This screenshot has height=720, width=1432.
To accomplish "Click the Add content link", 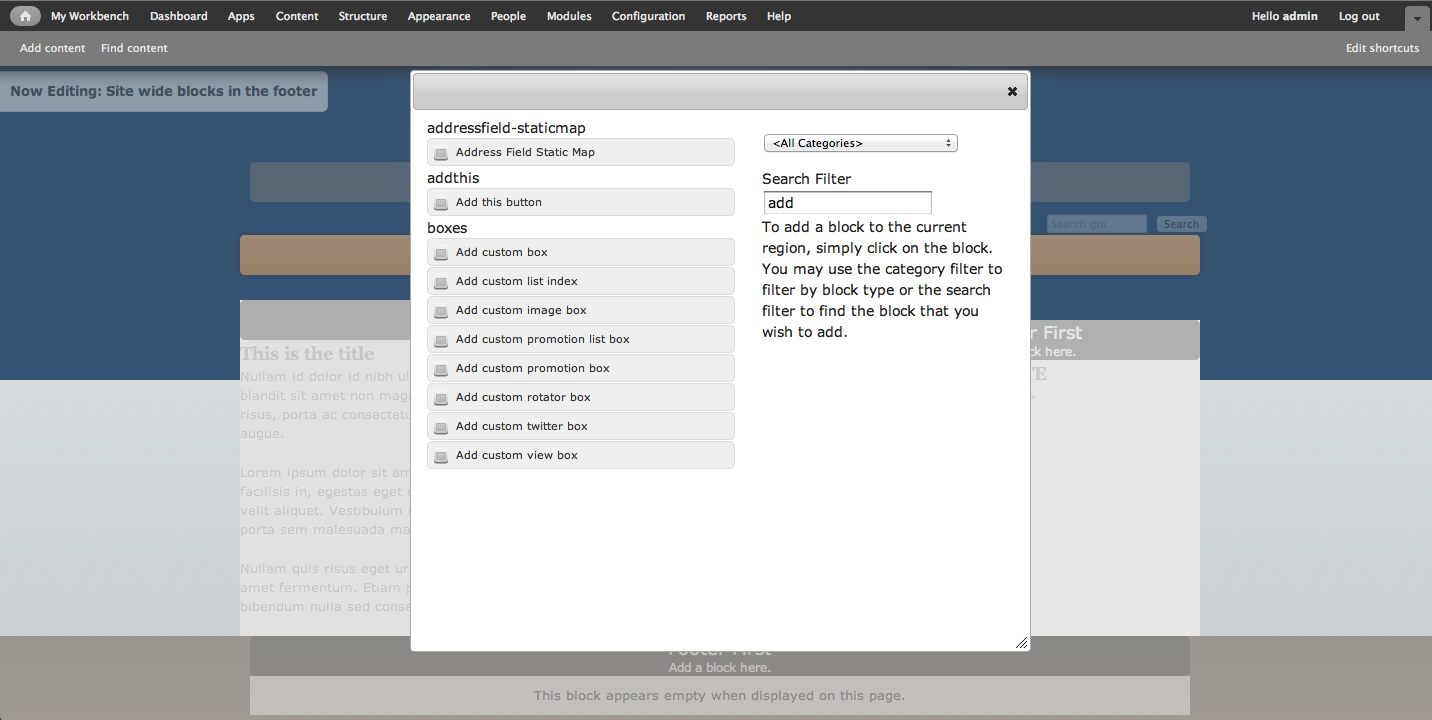I will point(52,48).
